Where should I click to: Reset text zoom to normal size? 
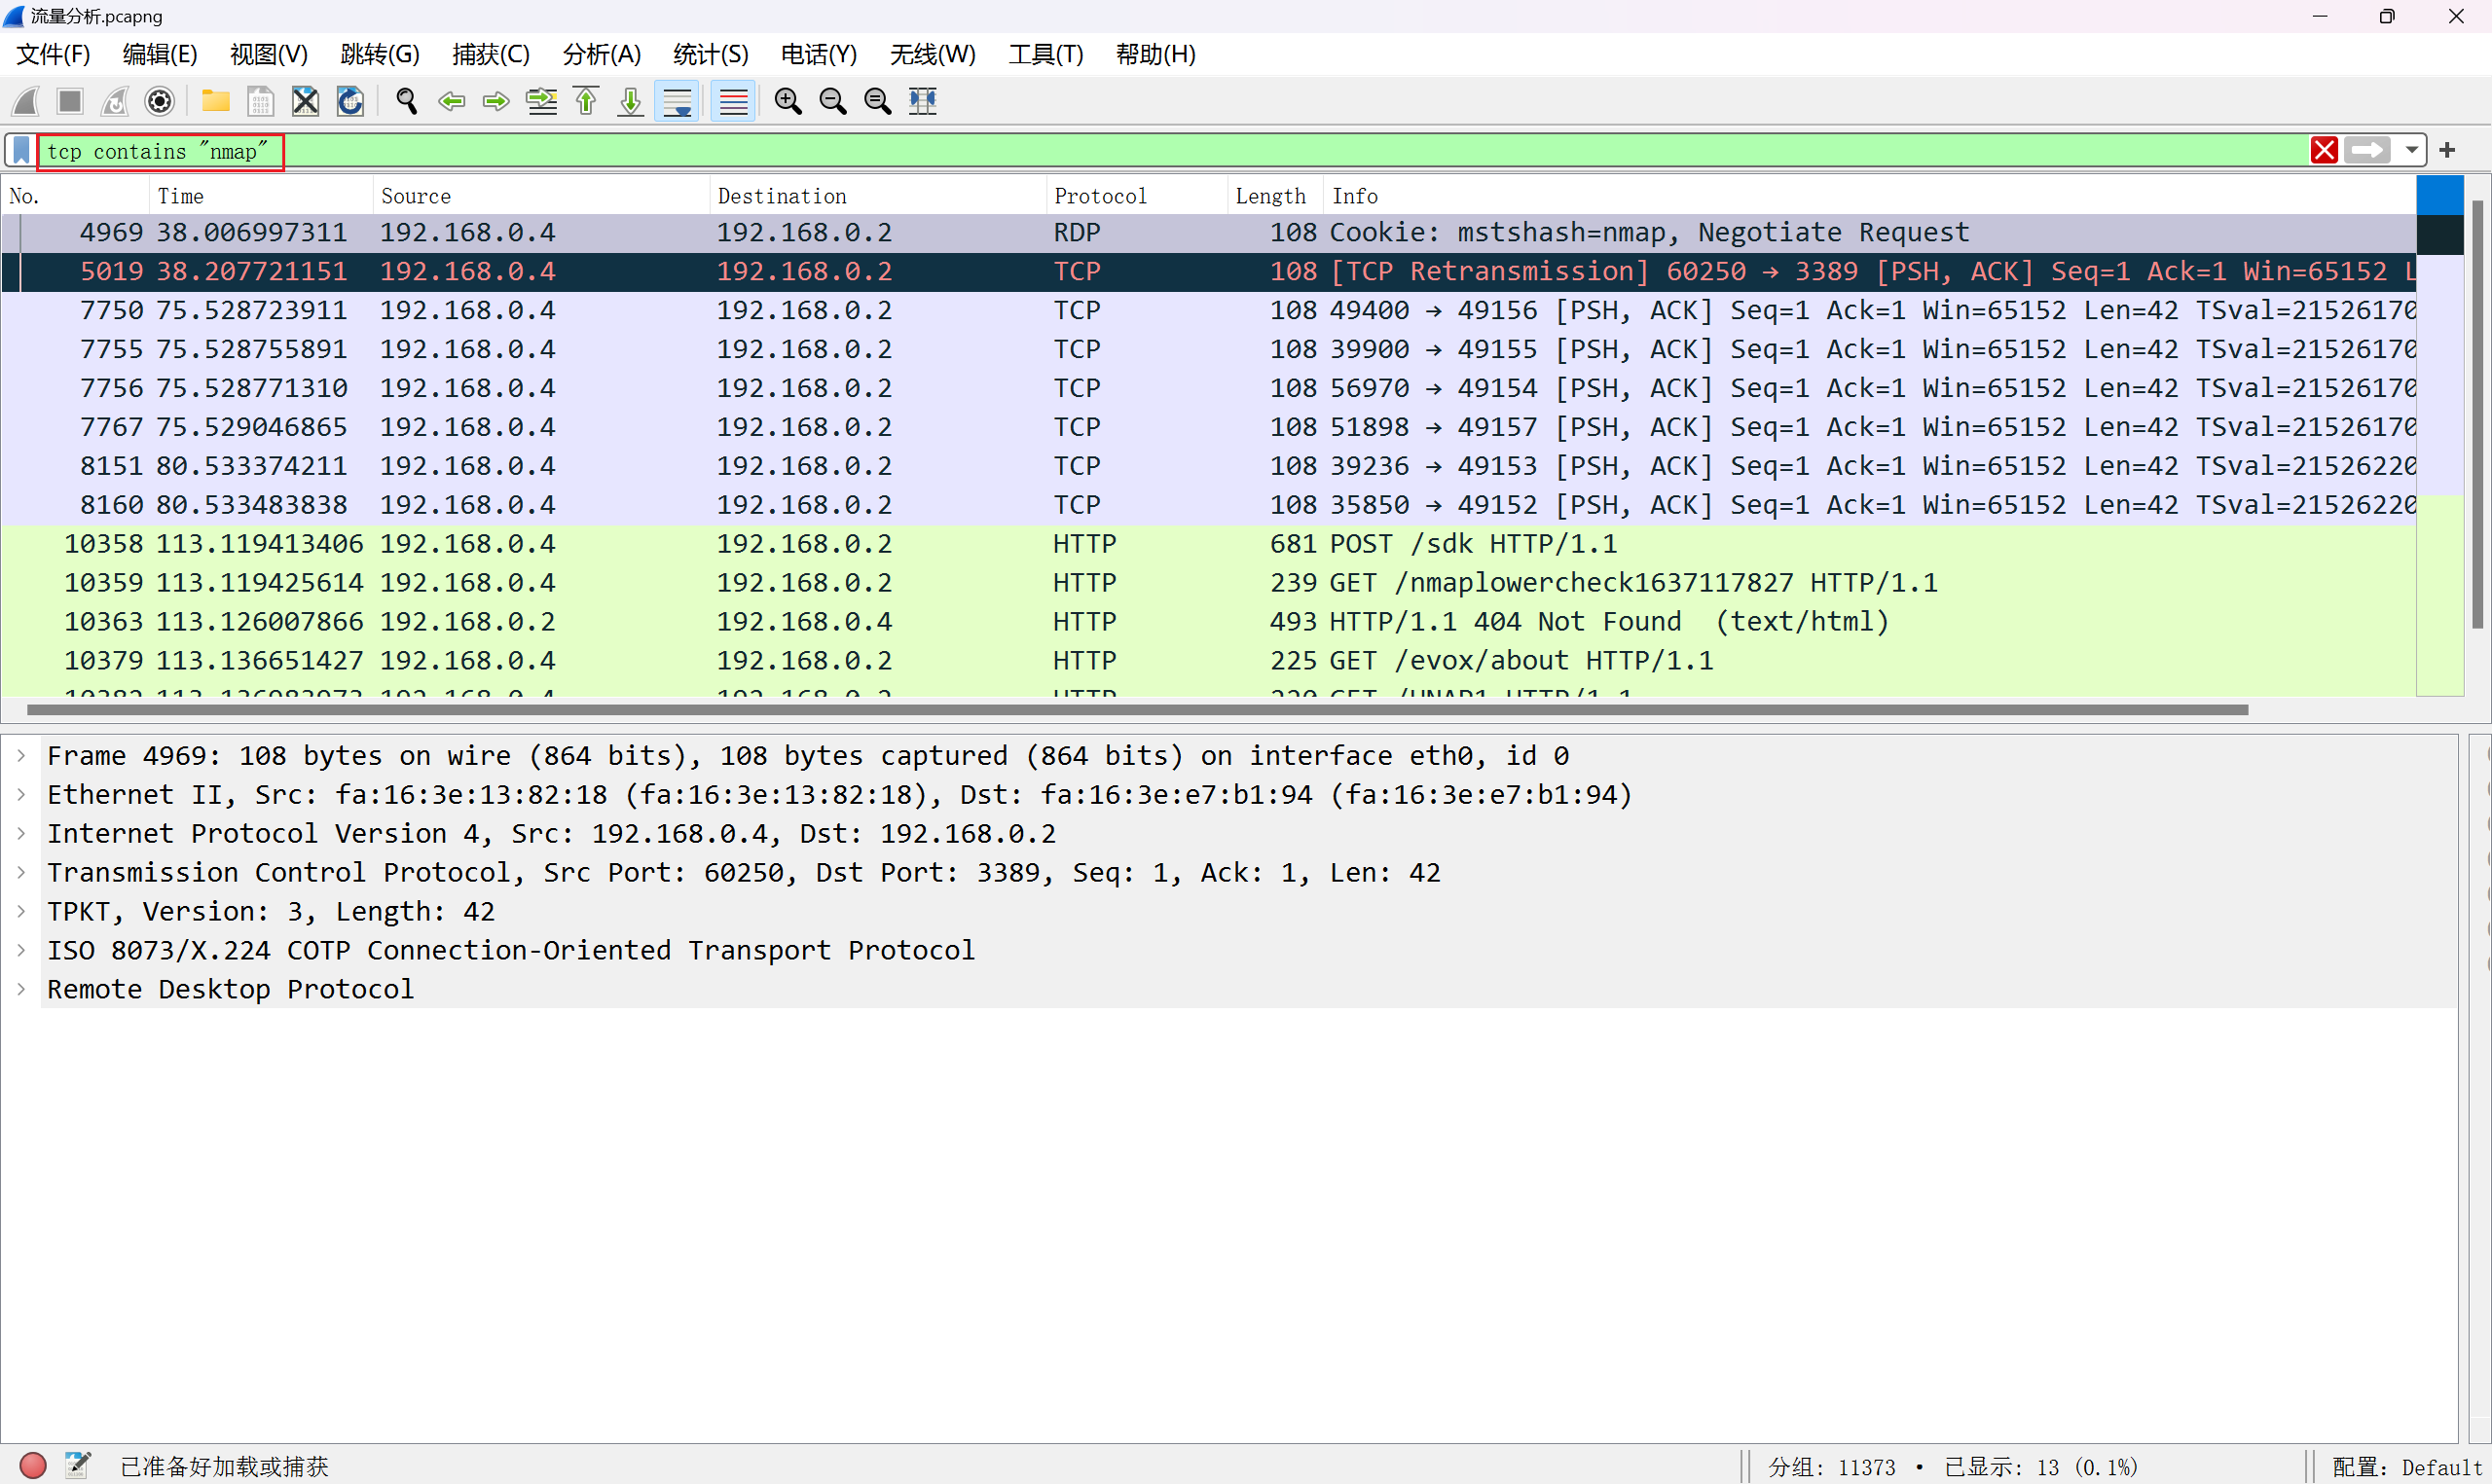(877, 101)
